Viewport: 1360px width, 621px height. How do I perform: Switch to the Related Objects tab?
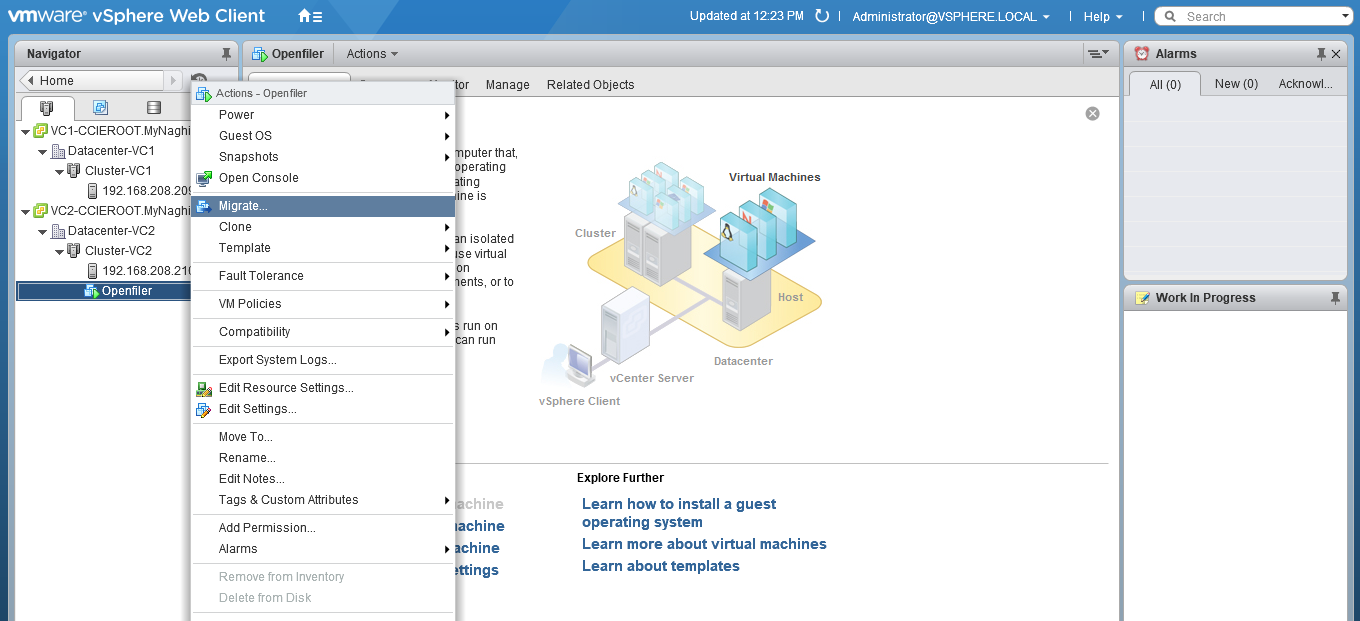[x=590, y=85]
